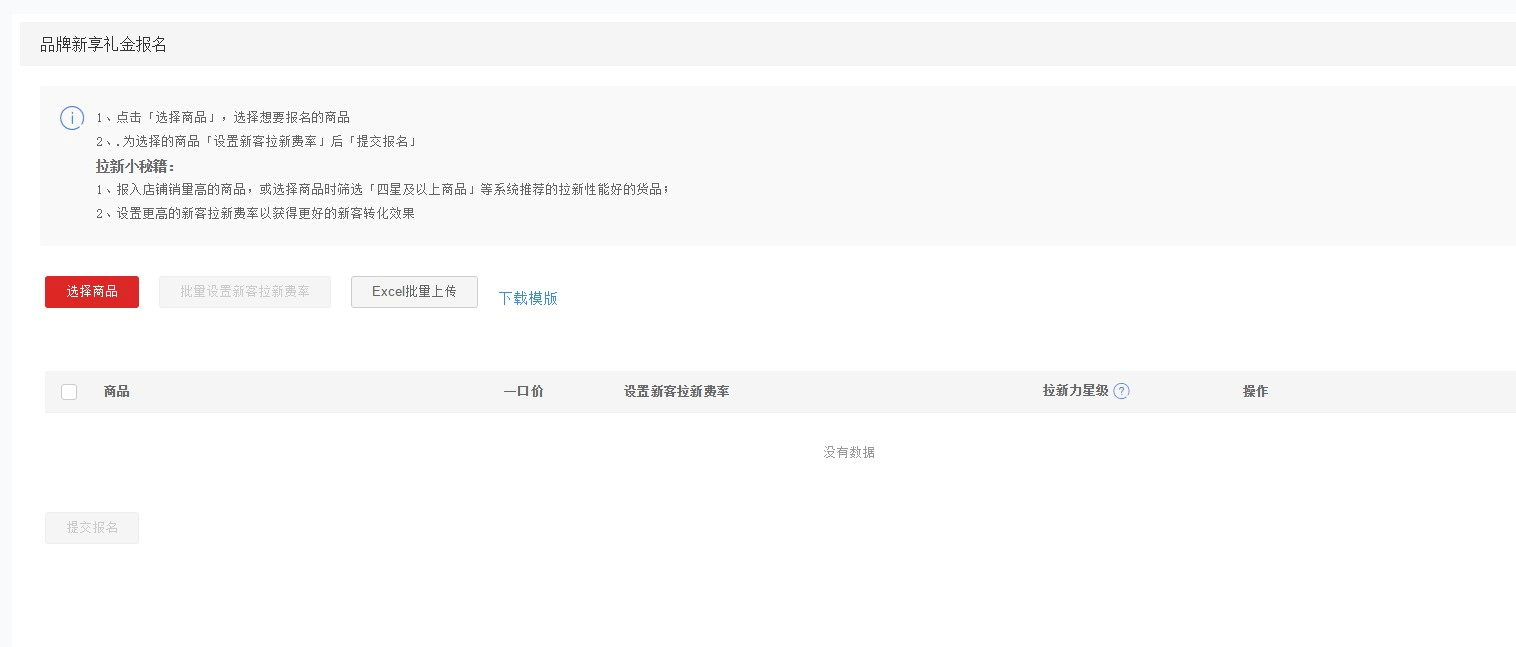The image size is (1516, 647).
Task: Click the 商品 column header
Action: click(117, 391)
